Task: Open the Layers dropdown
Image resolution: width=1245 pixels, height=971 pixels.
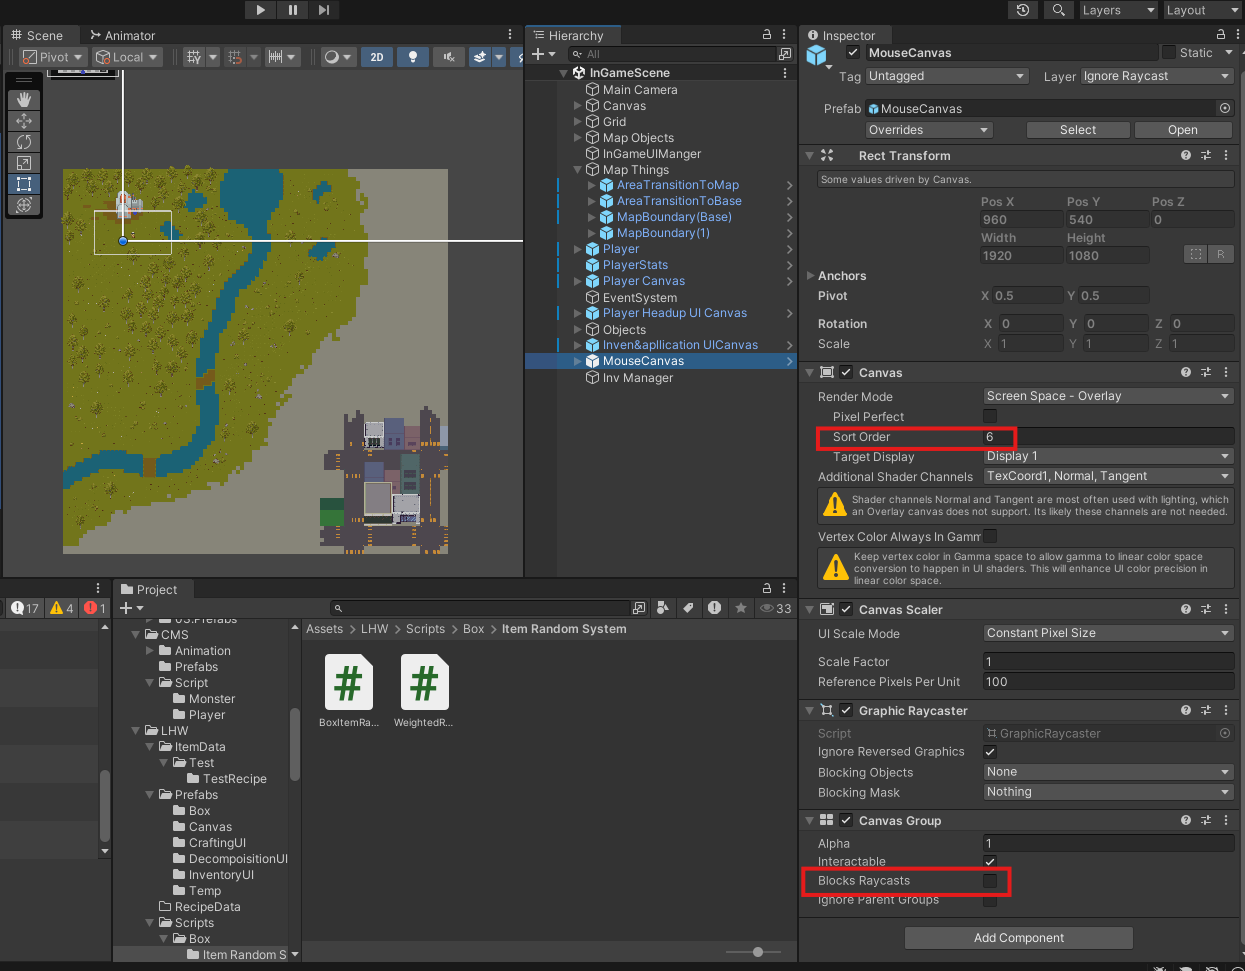Action: coord(1118,10)
